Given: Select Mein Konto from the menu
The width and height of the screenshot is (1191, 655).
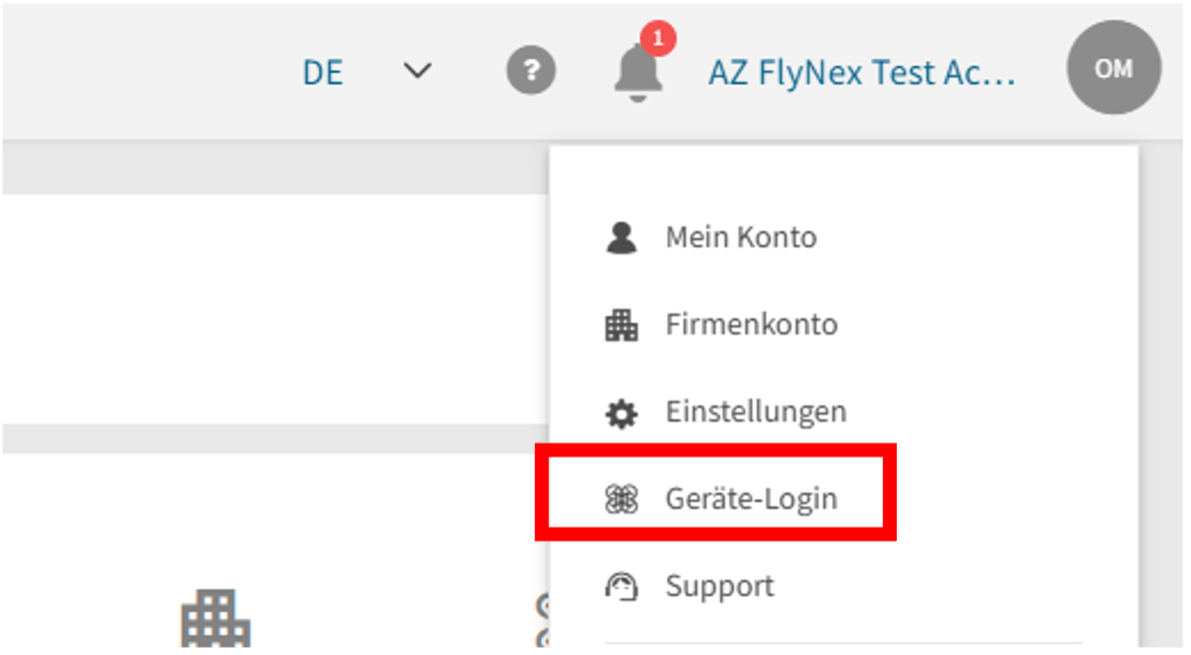Looking at the screenshot, I should coord(741,238).
